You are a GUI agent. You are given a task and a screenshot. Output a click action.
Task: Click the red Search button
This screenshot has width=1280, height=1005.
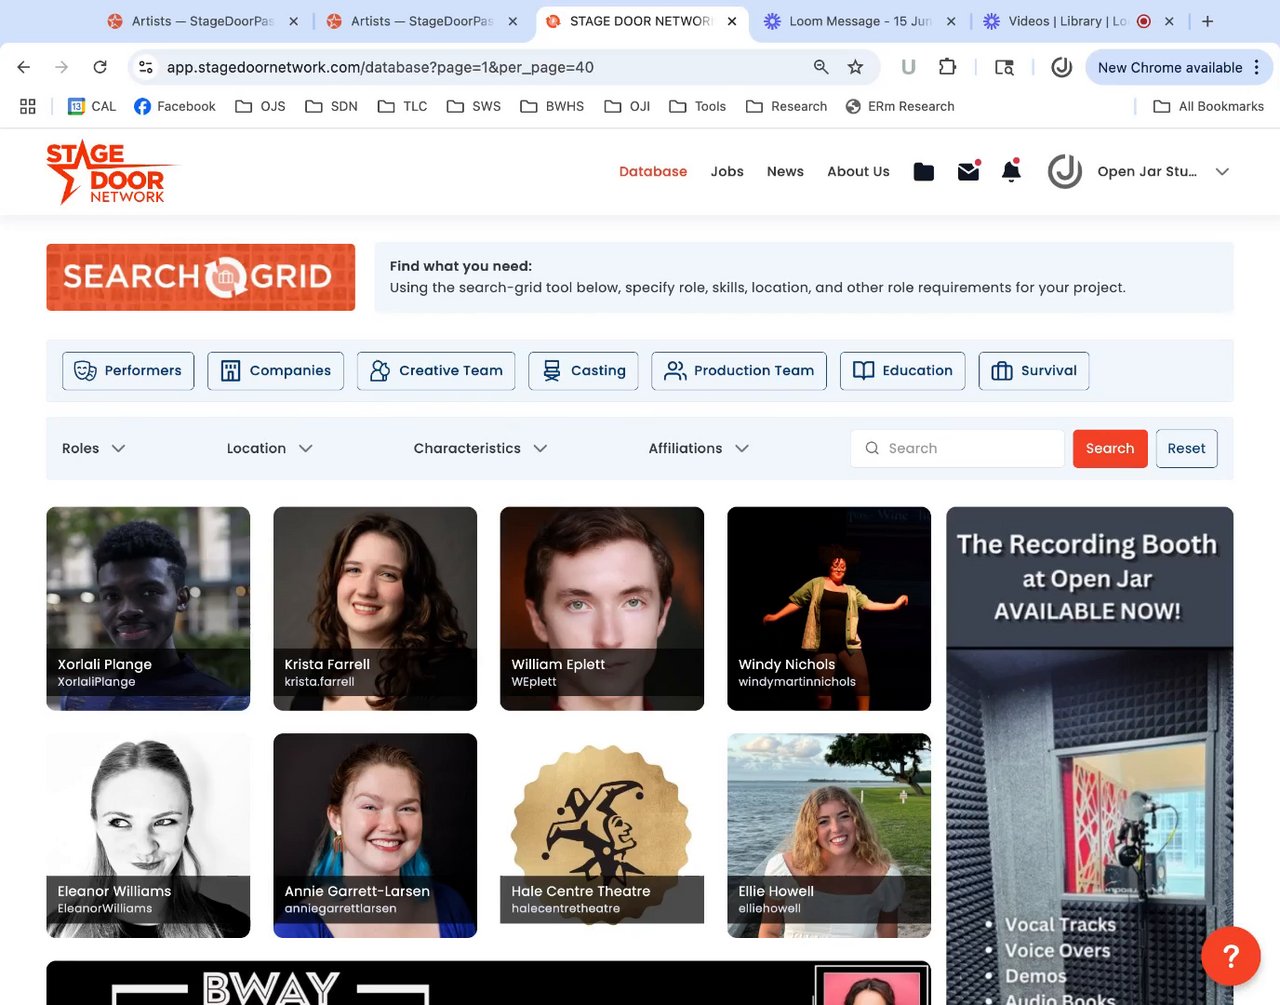coord(1110,448)
